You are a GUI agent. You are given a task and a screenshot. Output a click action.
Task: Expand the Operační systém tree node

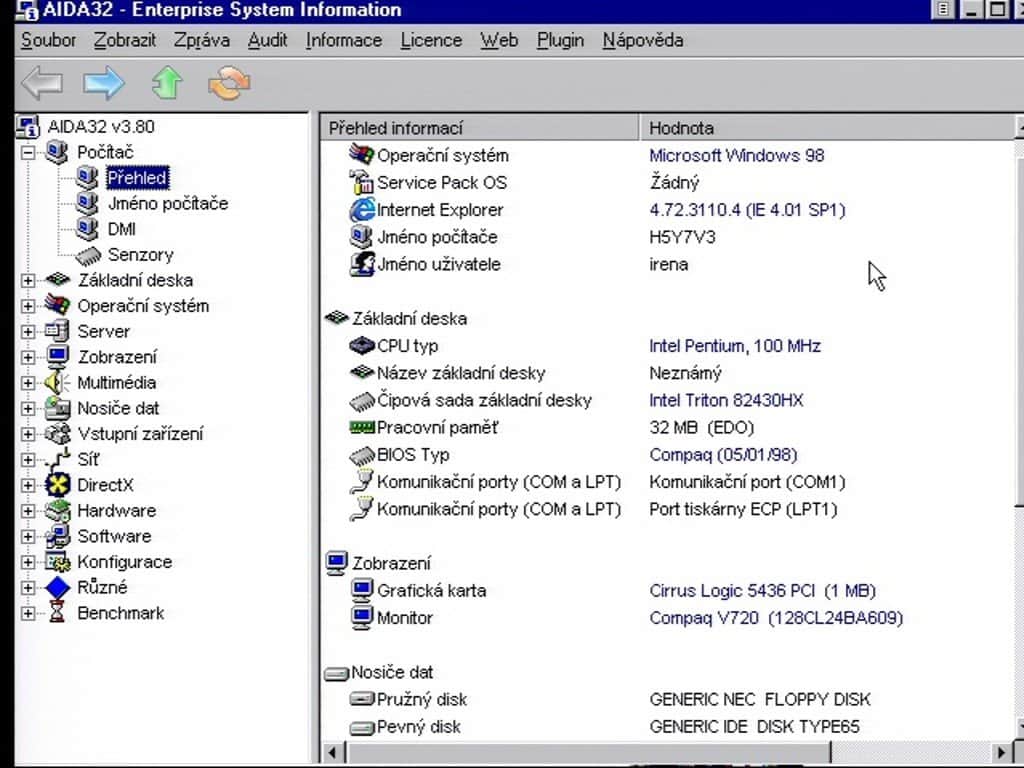(x=28, y=306)
